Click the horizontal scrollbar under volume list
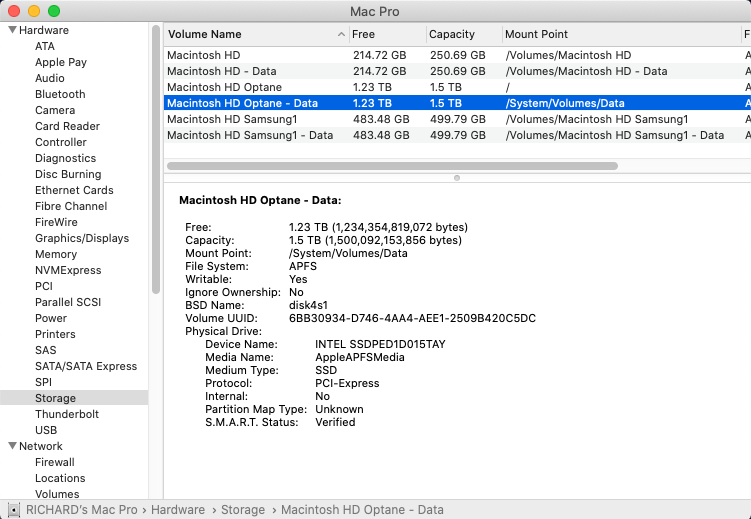Viewport: 751px width, 519px height. [x=392, y=166]
